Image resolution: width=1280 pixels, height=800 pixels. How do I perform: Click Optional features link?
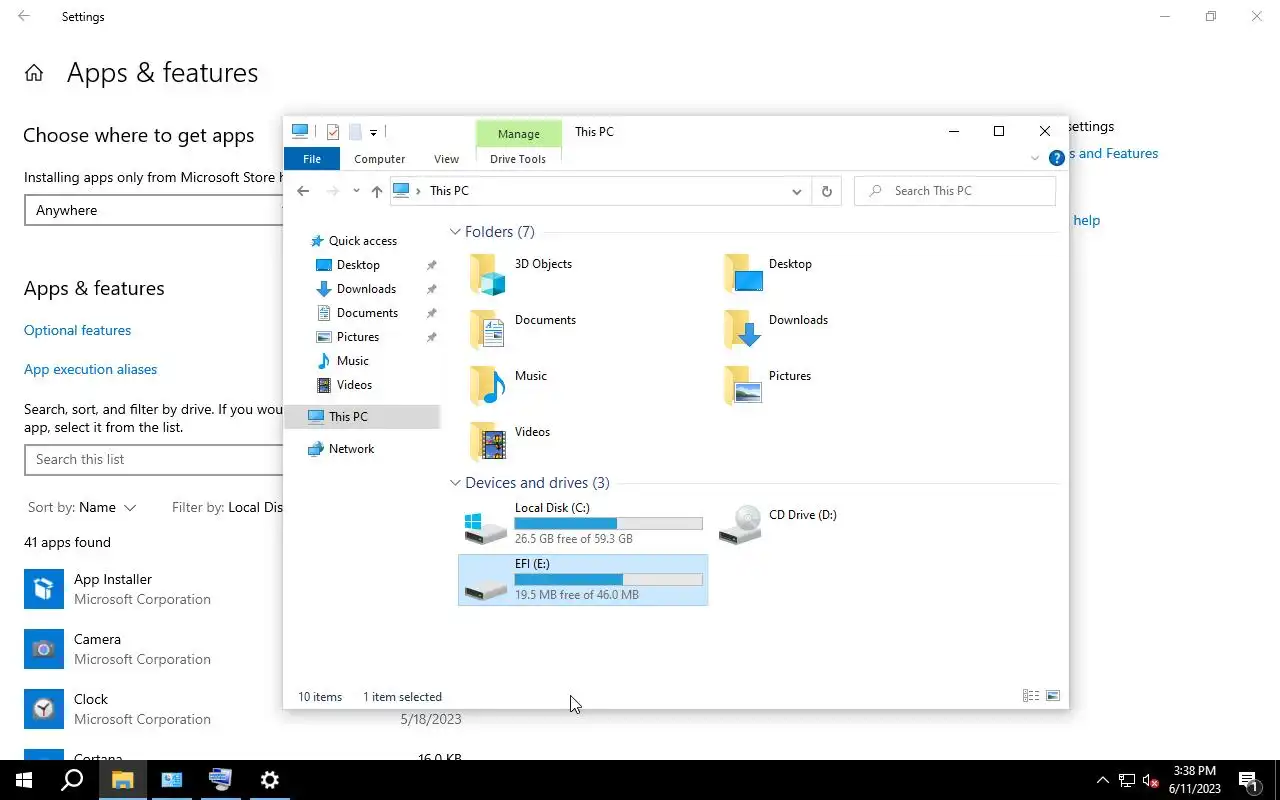click(x=77, y=330)
